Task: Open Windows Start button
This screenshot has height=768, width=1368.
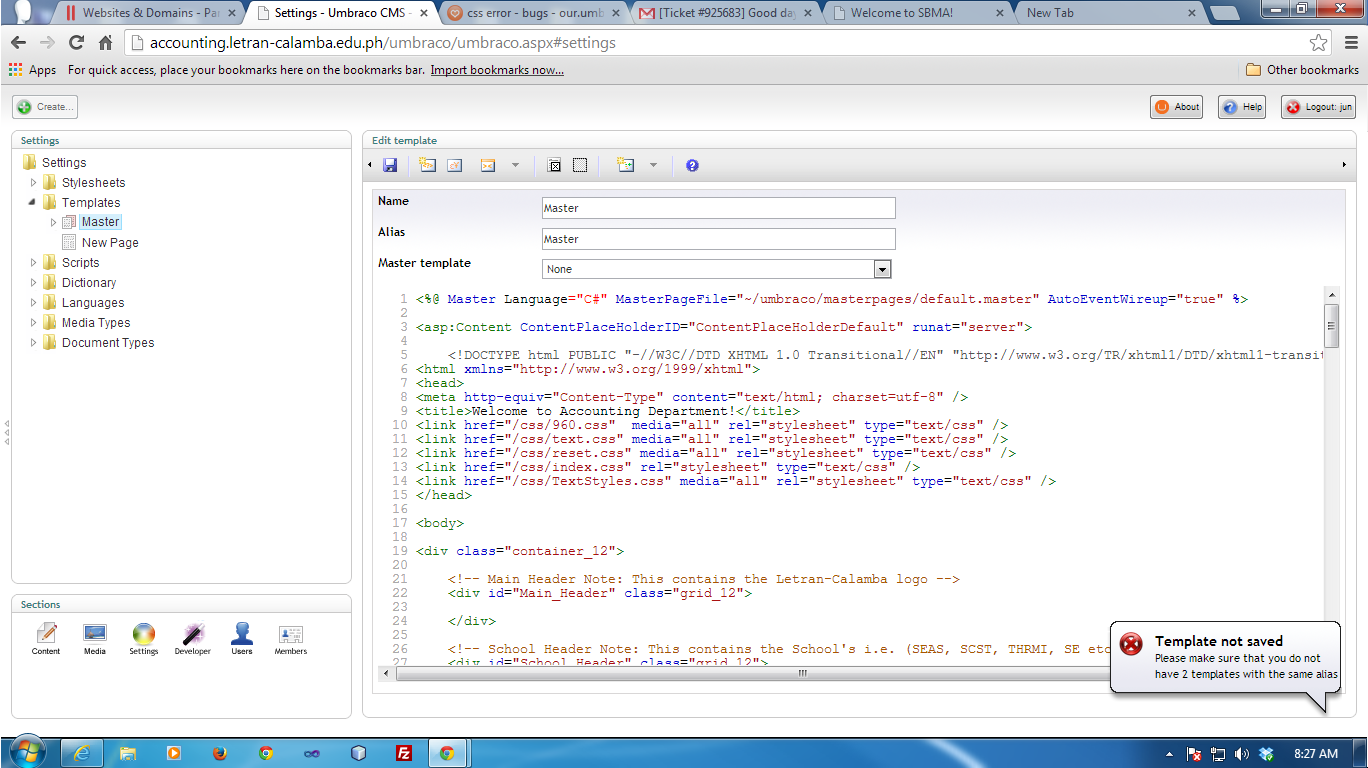Action: tap(26, 753)
